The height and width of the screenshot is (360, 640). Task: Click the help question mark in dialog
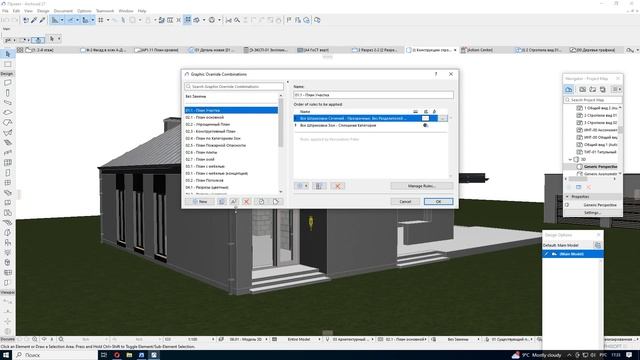436,74
